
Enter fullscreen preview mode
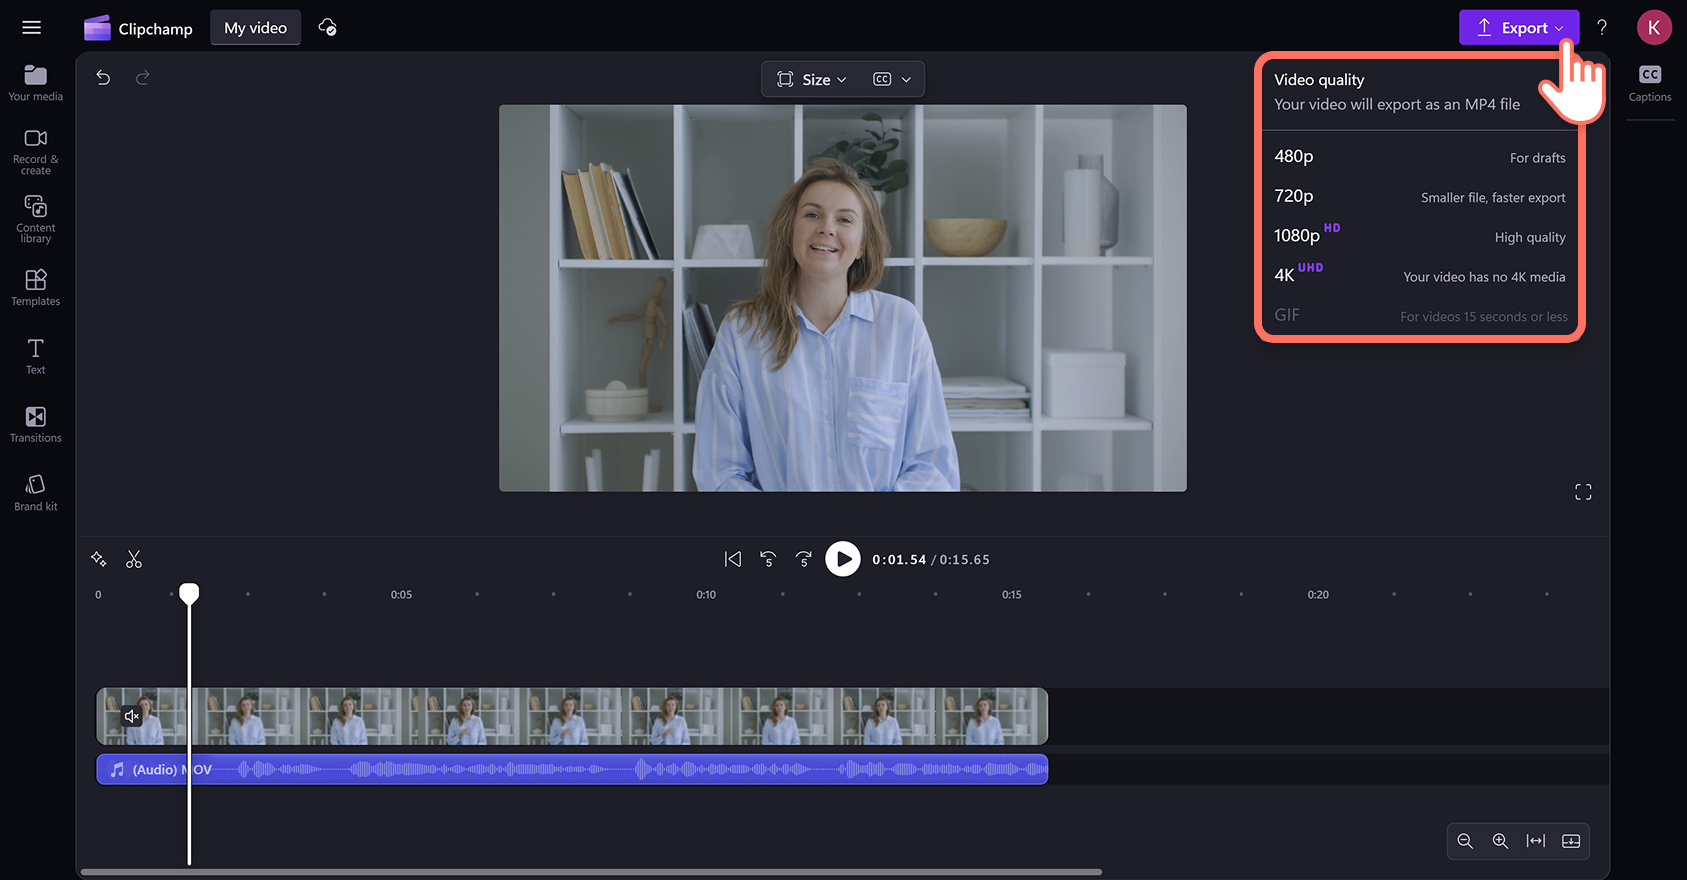(x=1583, y=492)
